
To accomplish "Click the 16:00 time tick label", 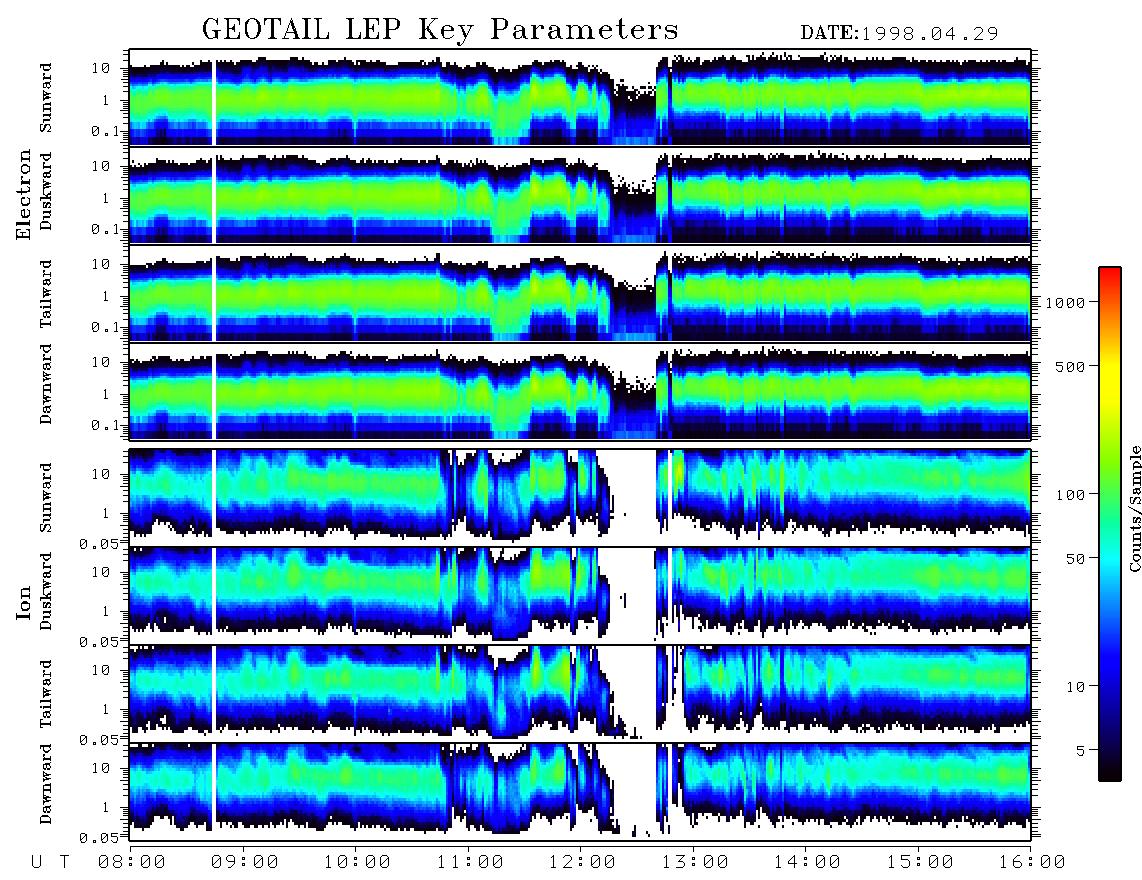I will click(x=1031, y=863).
